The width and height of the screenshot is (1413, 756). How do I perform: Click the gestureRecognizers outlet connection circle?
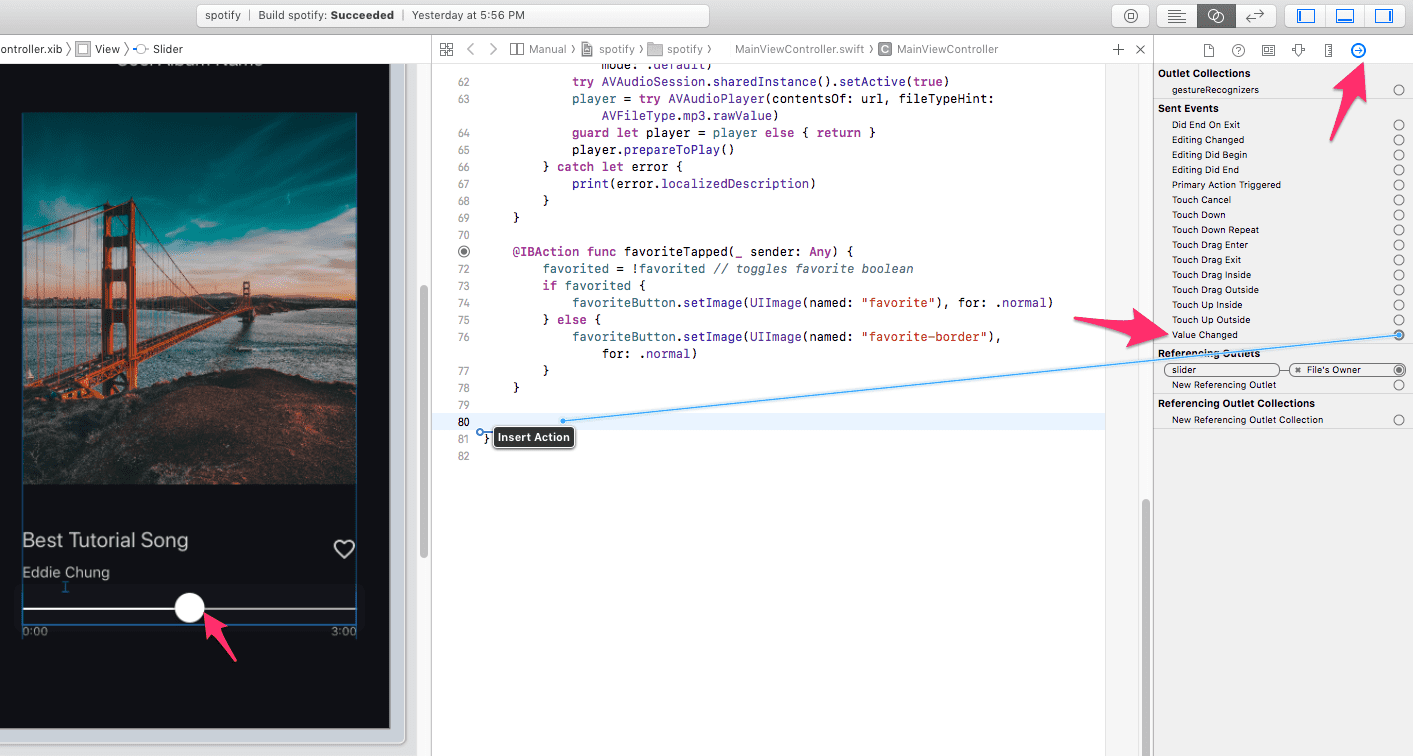(x=1399, y=90)
